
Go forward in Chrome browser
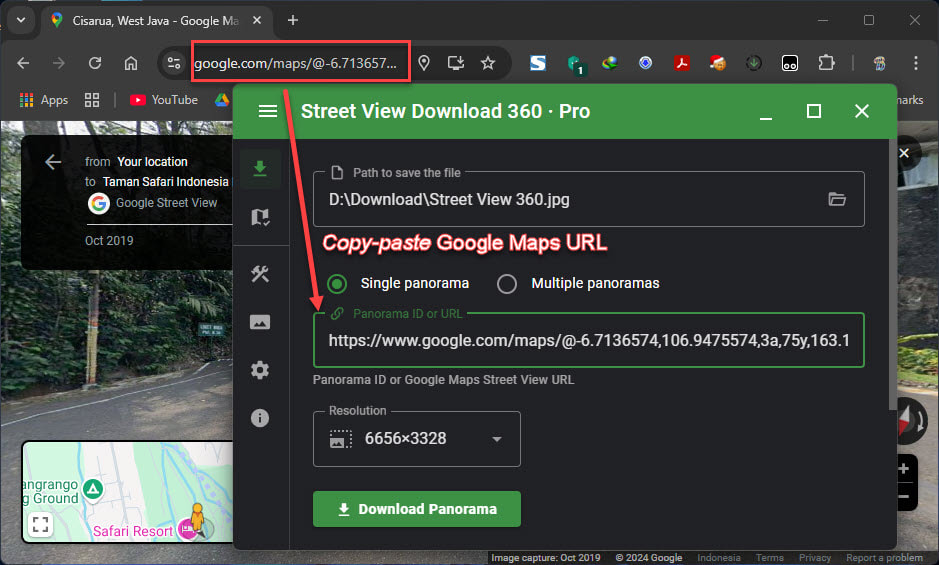pos(59,63)
